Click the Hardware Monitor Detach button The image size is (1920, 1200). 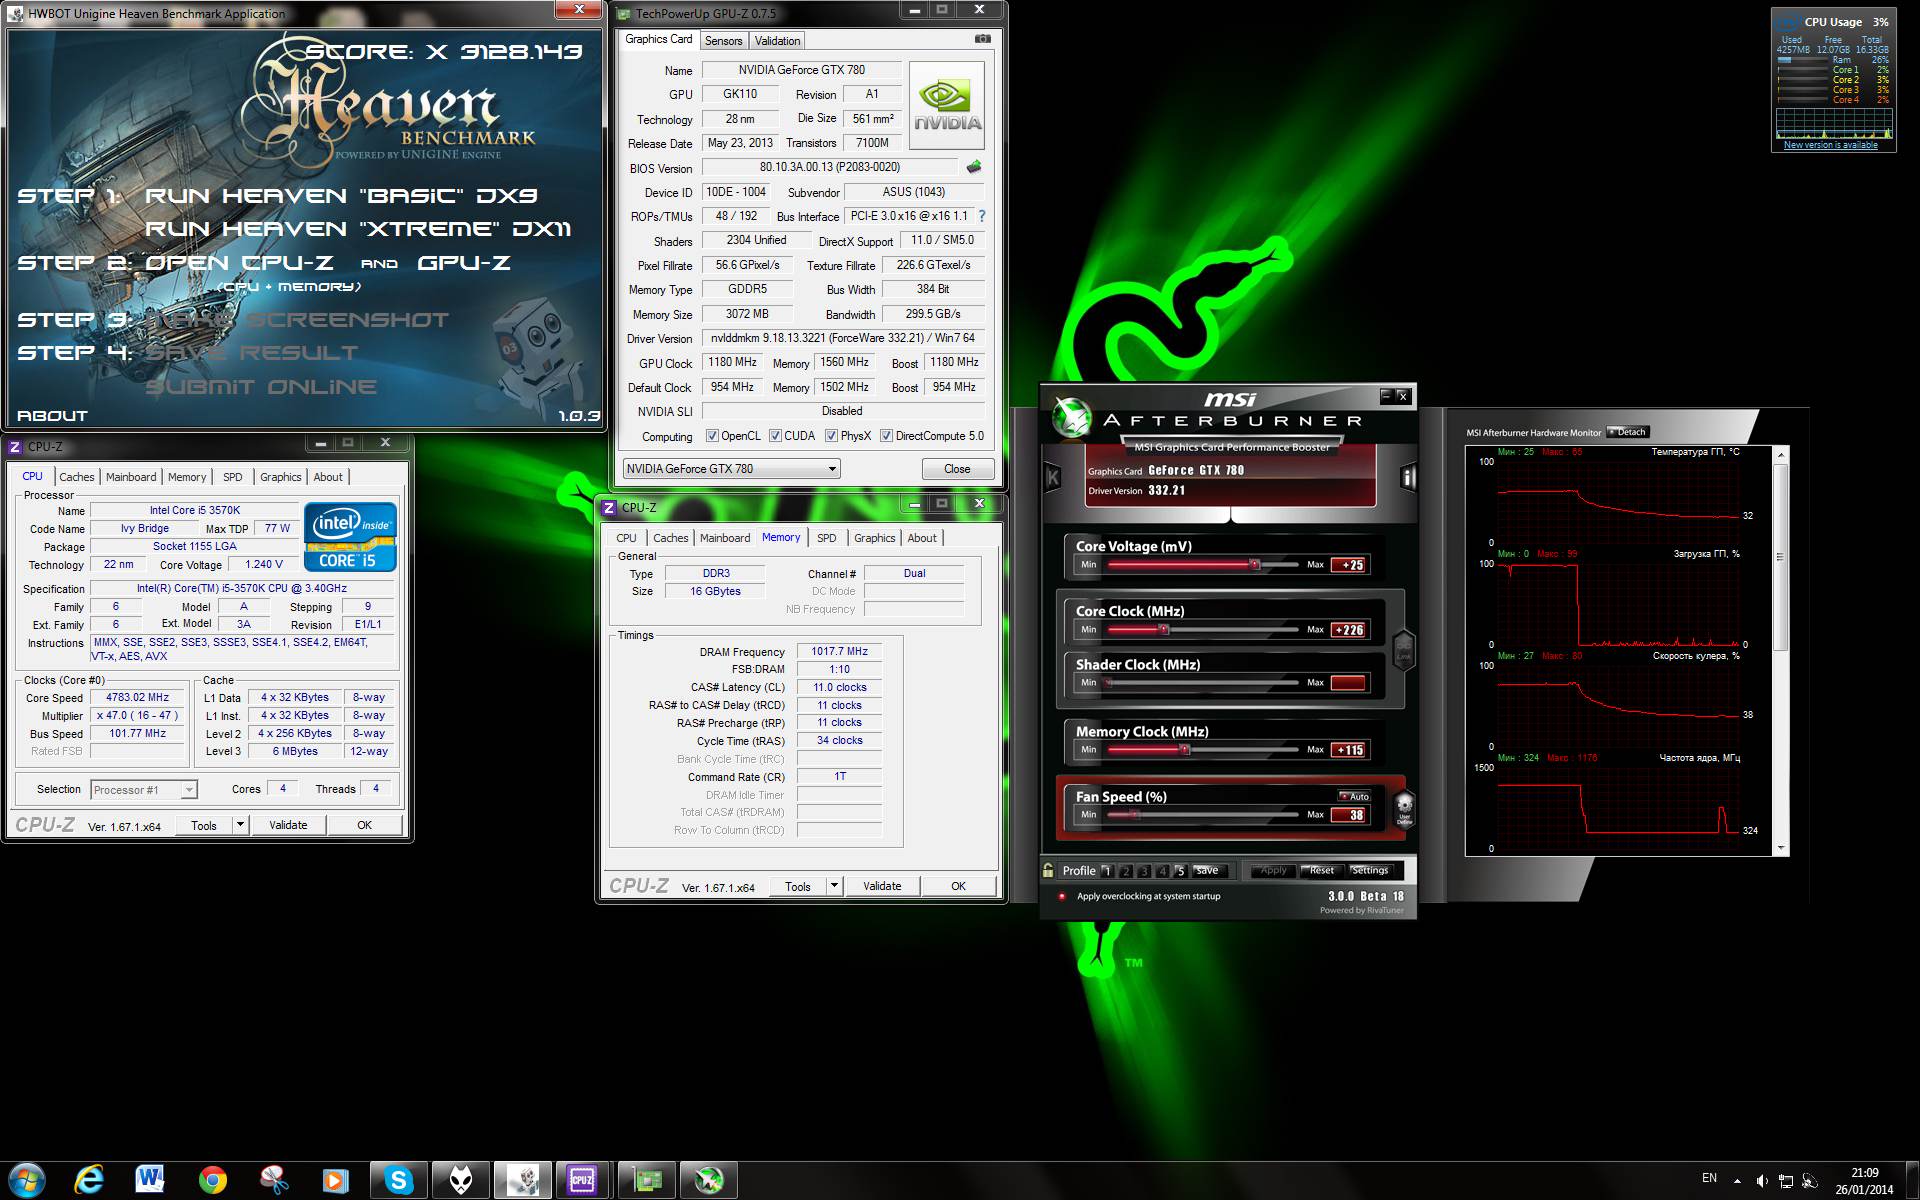click(1628, 432)
